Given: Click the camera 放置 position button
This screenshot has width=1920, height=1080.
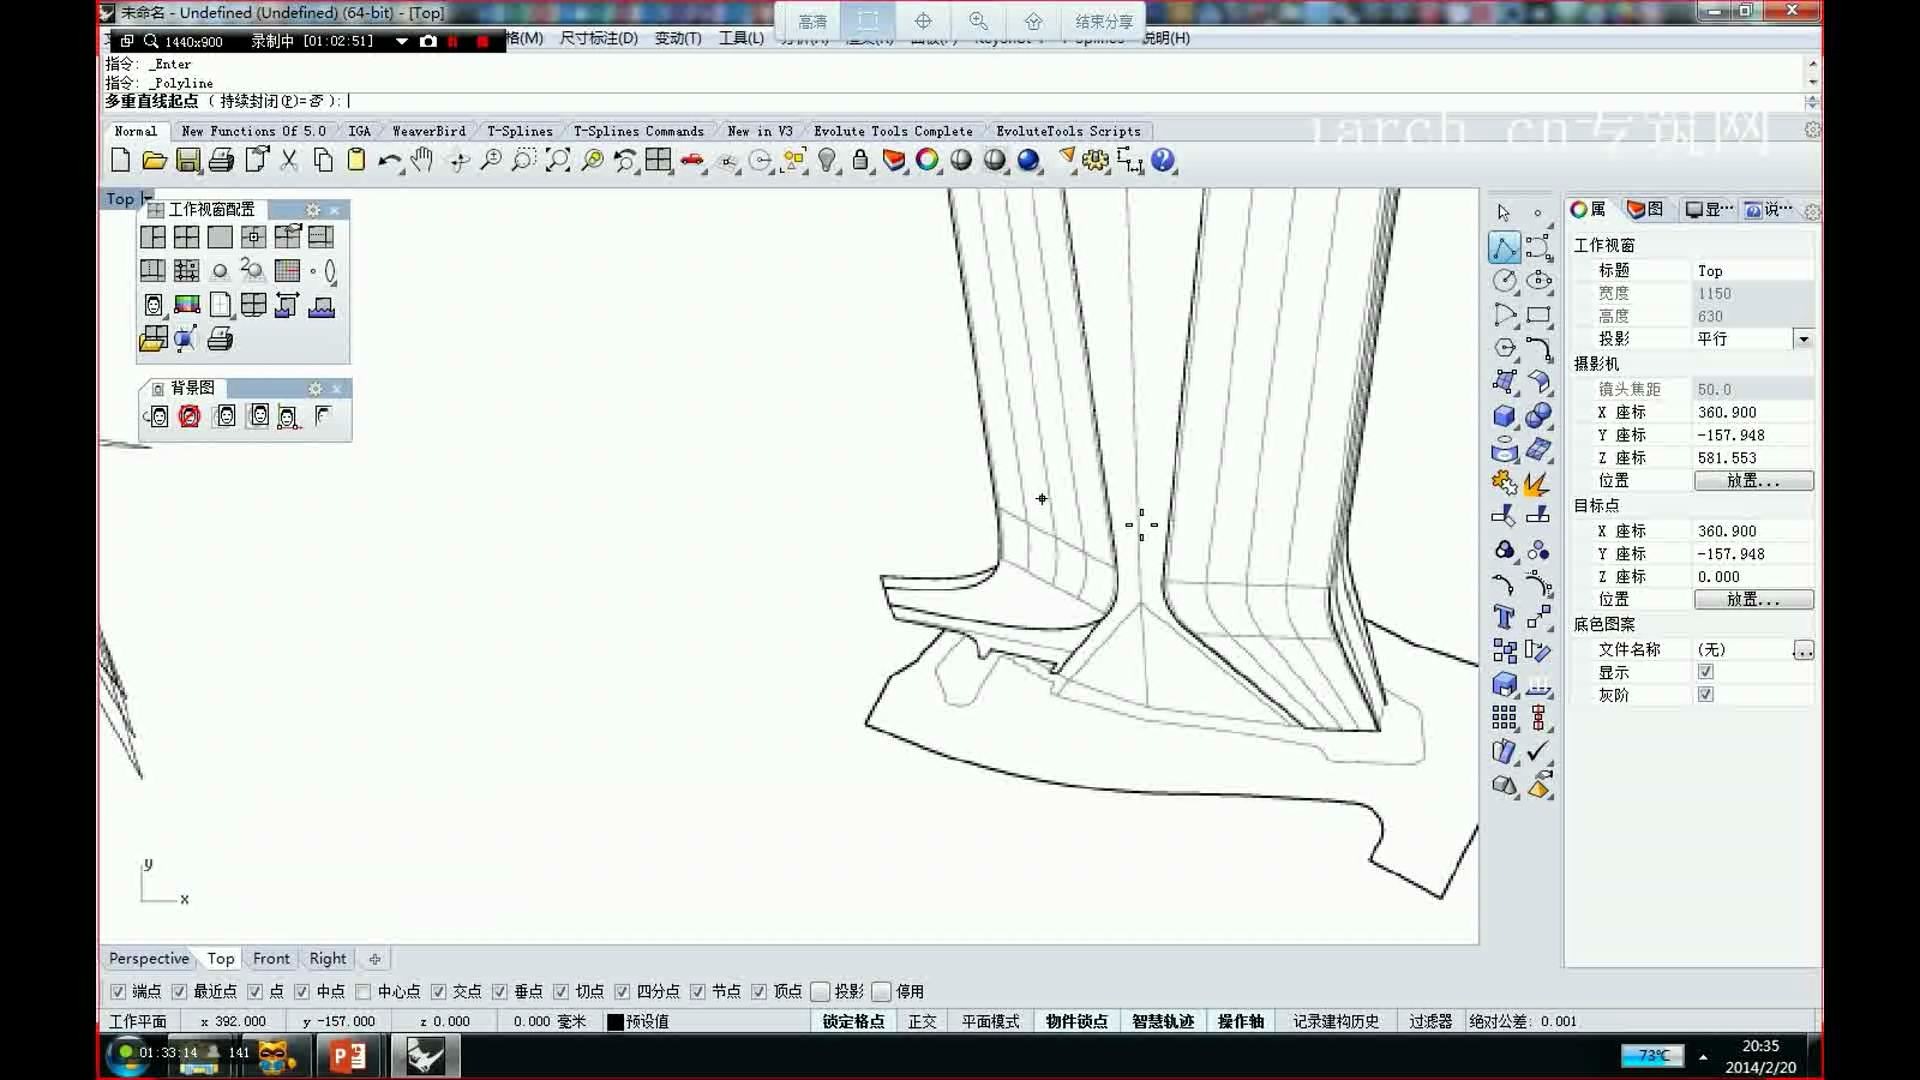Looking at the screenshot, I should pyautogui.click(x=1753, y=481).
